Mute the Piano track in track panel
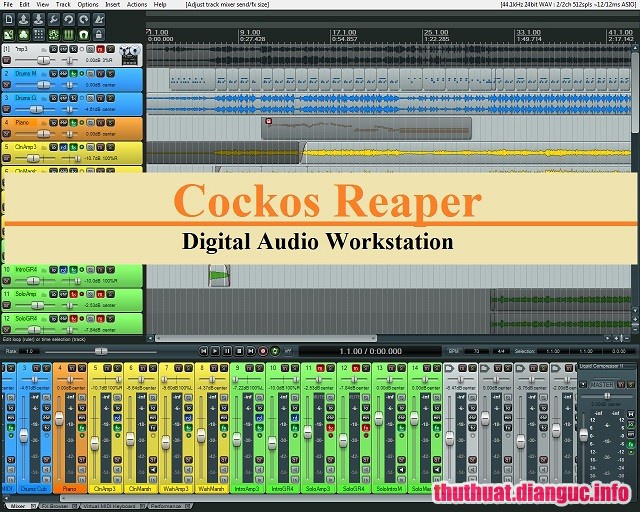The image size is (640, 512). pyautogui.click(x=100, y=122)
